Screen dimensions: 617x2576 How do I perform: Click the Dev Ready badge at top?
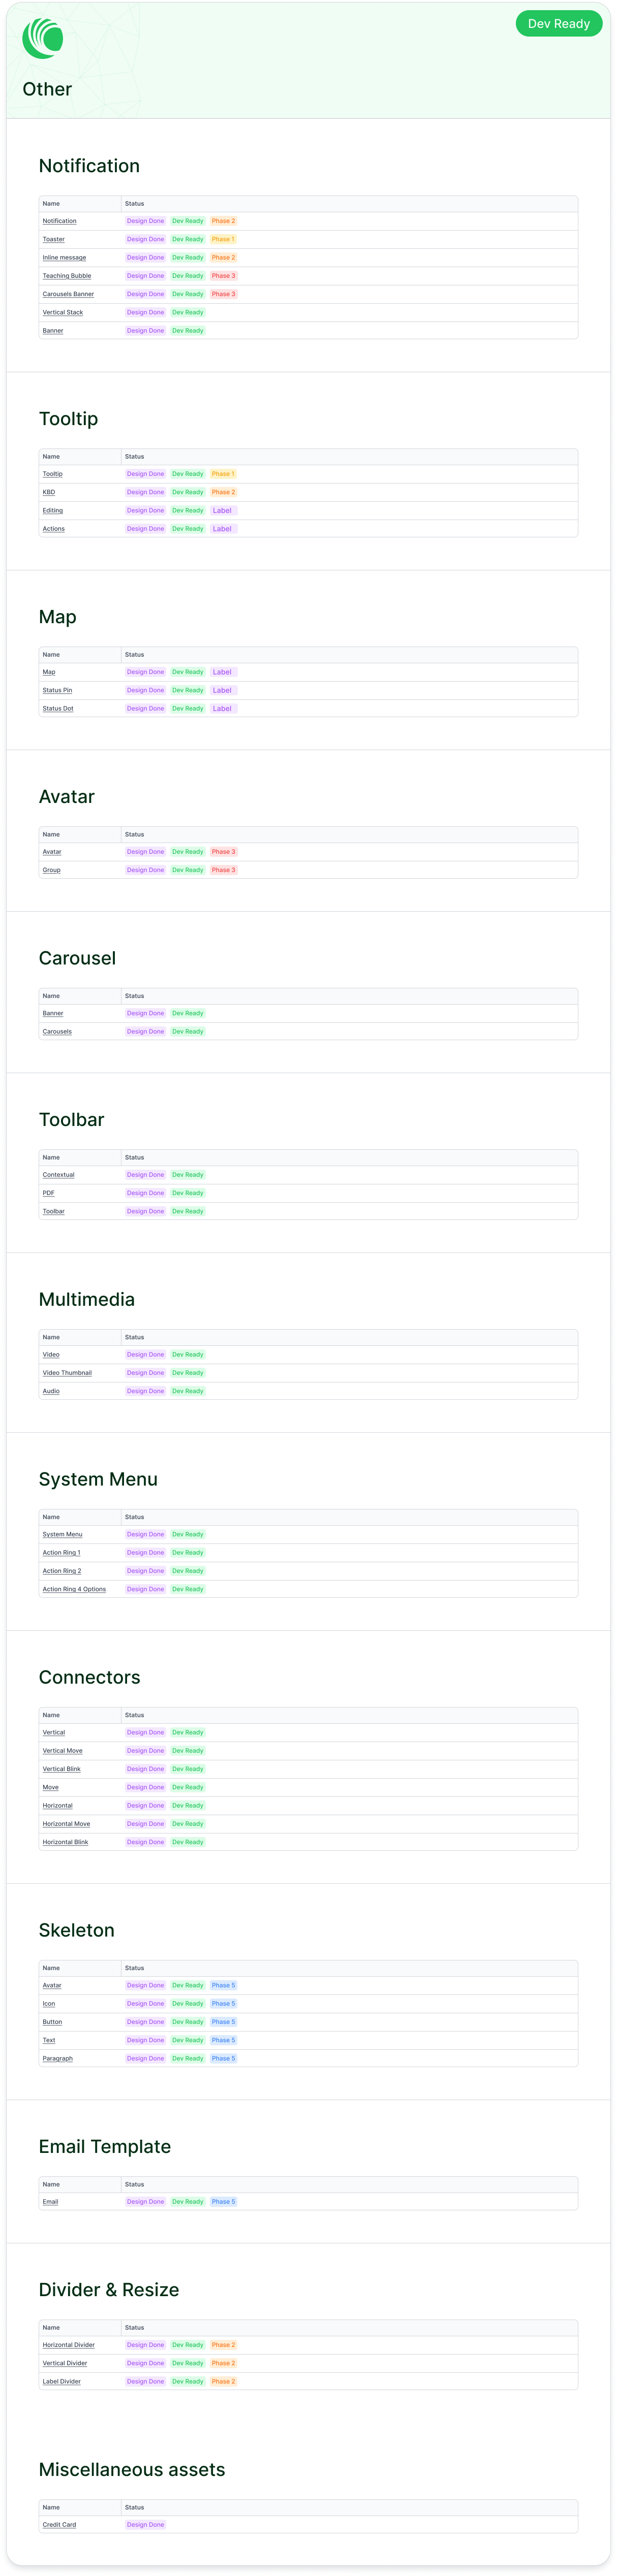coord(559,24)
